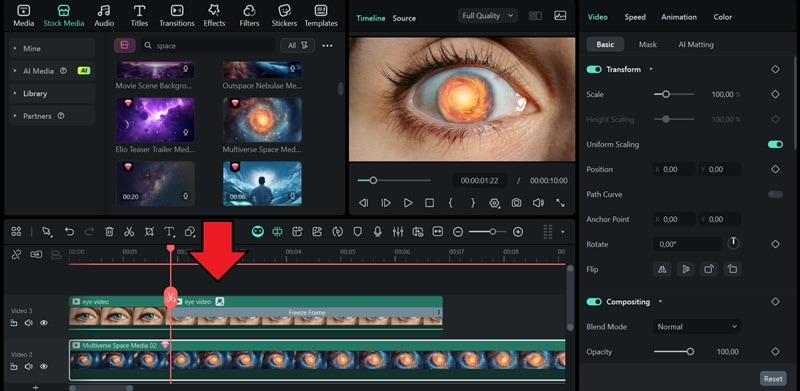The height and width of the screenshot is (391, 800).
Task: Click the mark in bracket icon
Action: coord(451,203)
